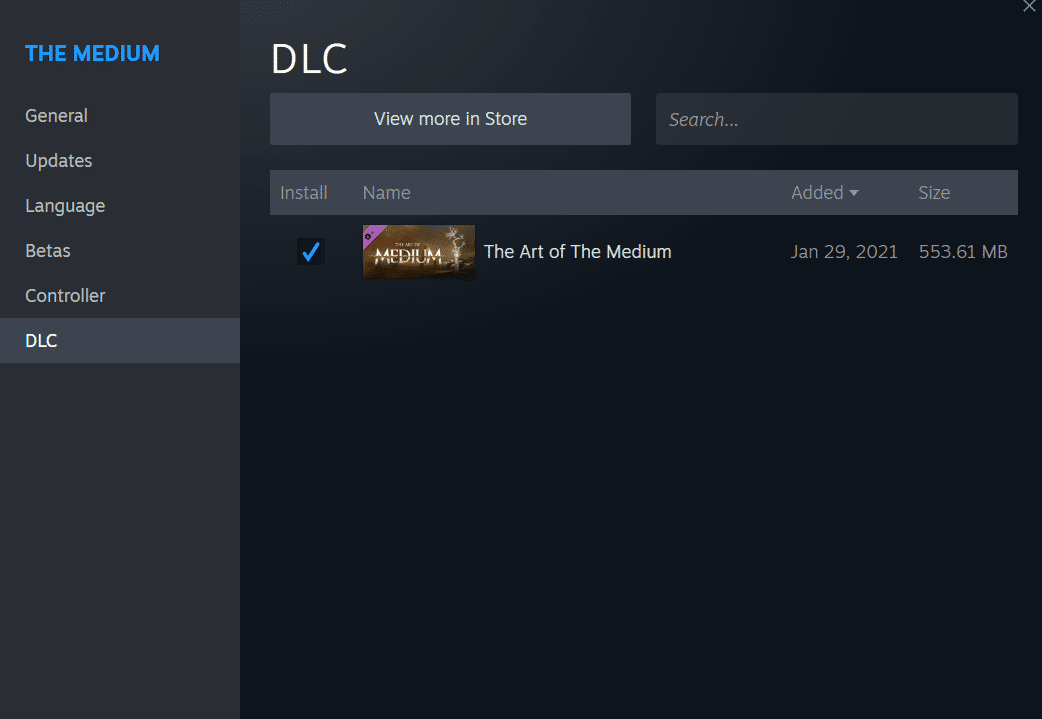Close the properties window with X
Screen dimensions: 1042x719
tap(1029, 6)
